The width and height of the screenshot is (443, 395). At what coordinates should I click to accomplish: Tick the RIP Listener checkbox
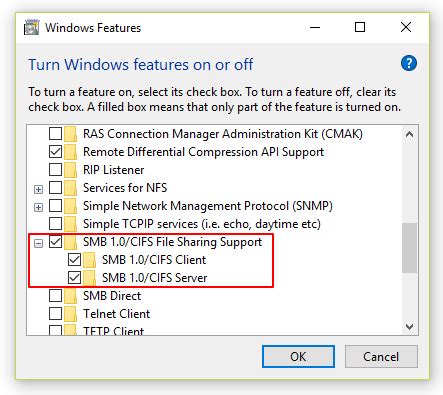tap(55, 170)
